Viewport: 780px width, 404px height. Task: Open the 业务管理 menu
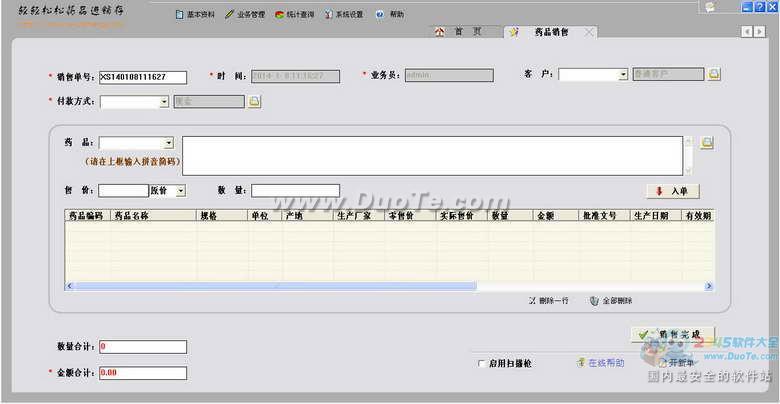pos(245,14)
